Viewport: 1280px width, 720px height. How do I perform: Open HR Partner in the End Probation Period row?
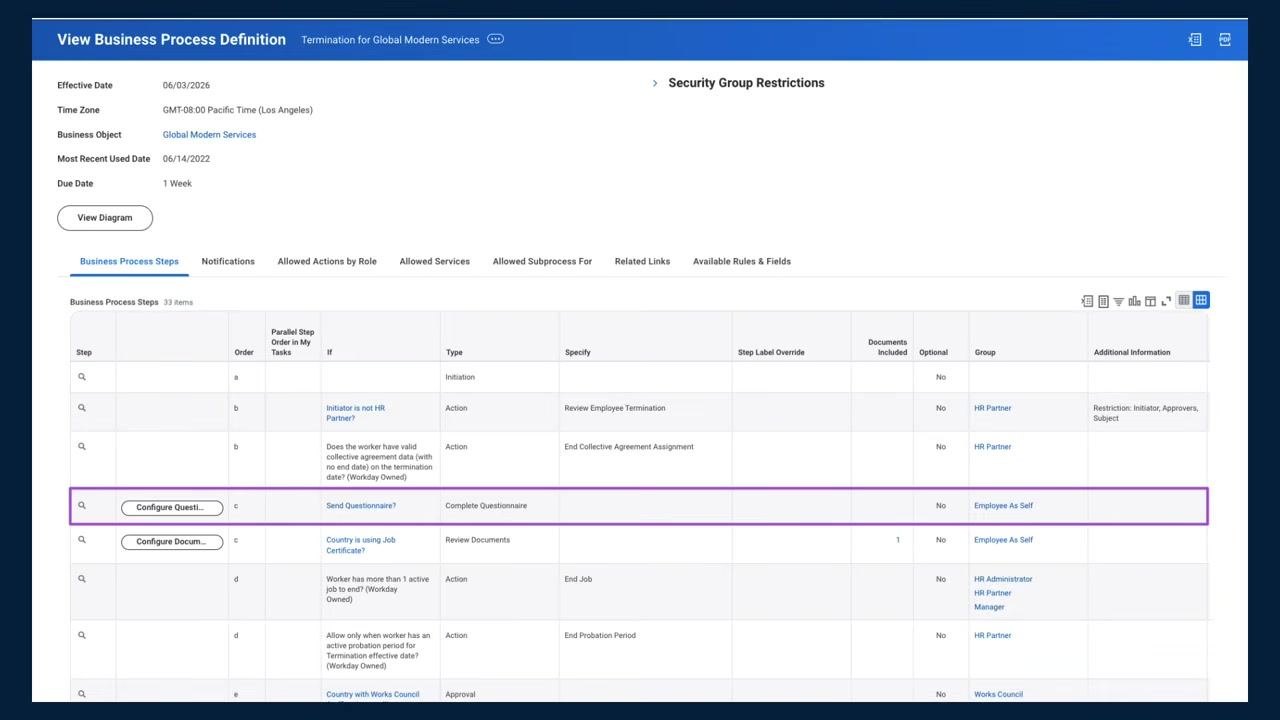992,635
